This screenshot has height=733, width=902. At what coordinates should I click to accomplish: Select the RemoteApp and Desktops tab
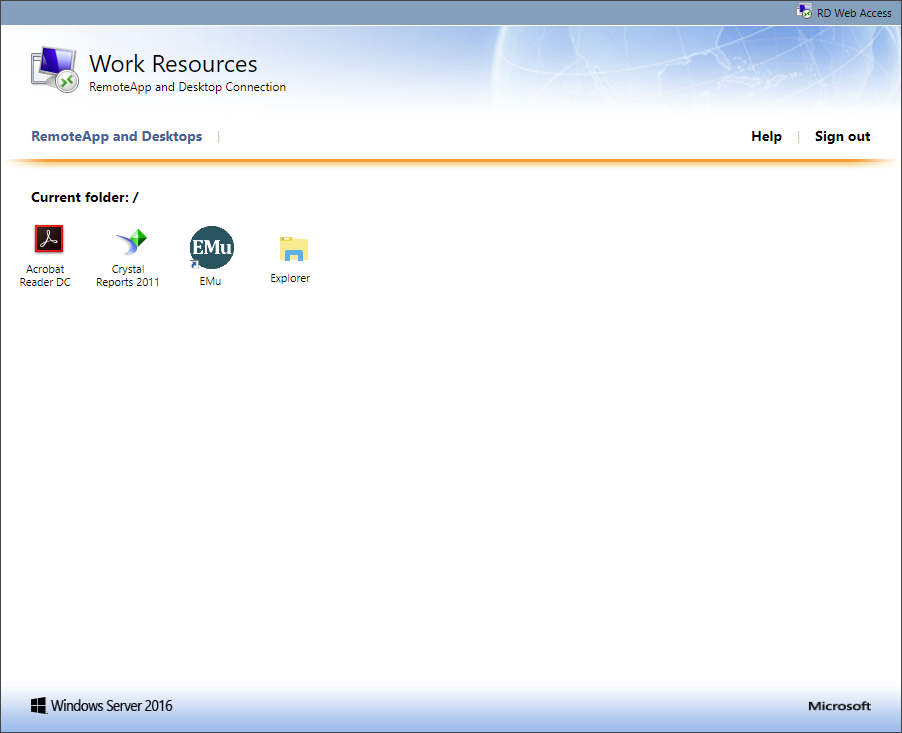click(x=116, y=137)
